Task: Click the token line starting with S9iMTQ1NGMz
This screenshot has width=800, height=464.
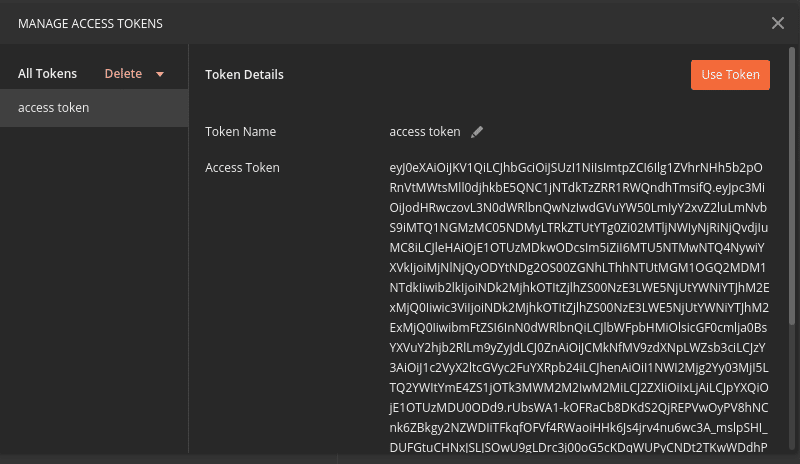Action: point(579,228)
